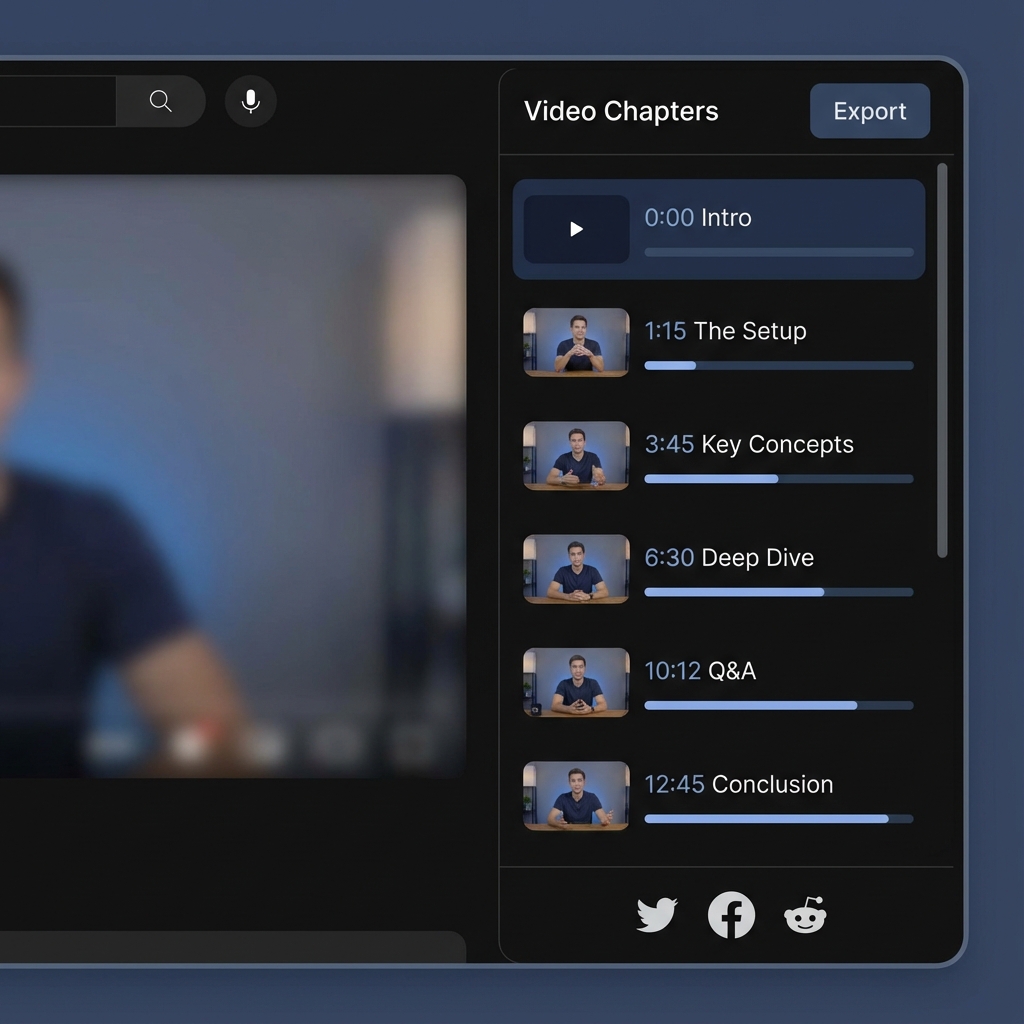Click the Key Concepts chapter thumbnail
The image size is (1024, 1024).
tap(576, 455)
